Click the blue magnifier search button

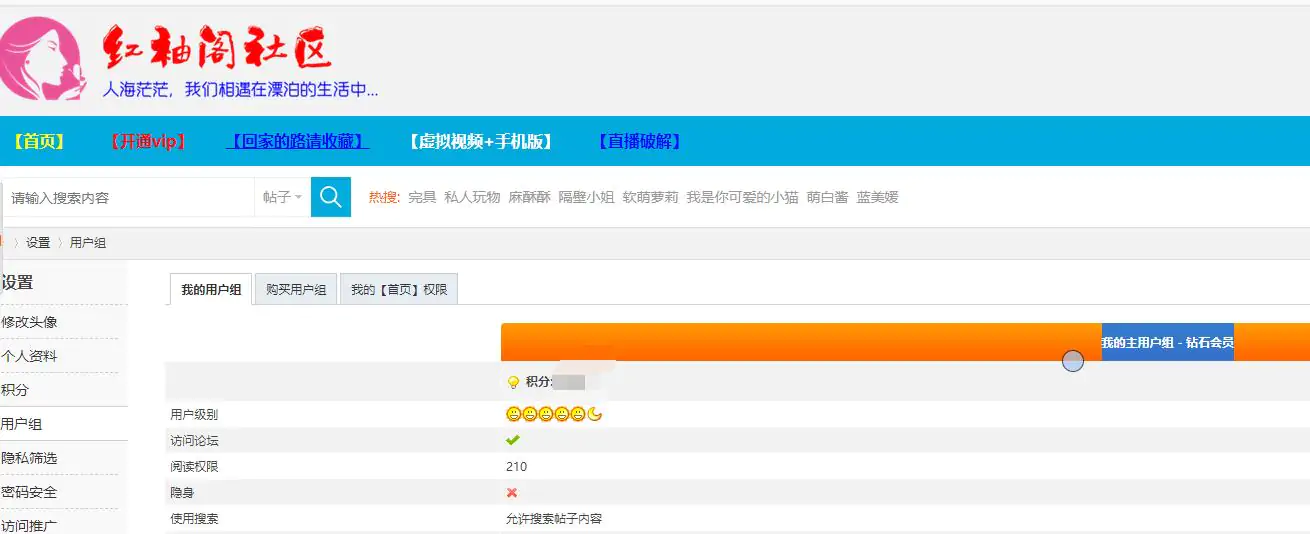(x=331, y=197)
